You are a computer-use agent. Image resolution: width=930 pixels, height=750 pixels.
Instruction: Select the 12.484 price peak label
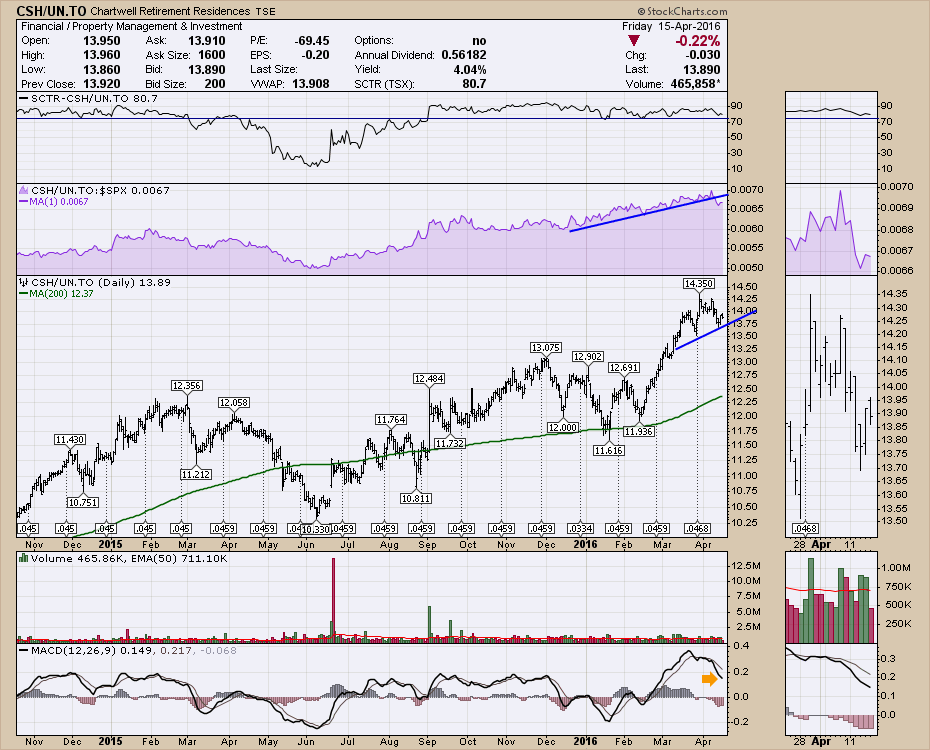pyautogui.click(x=429, y=378)
